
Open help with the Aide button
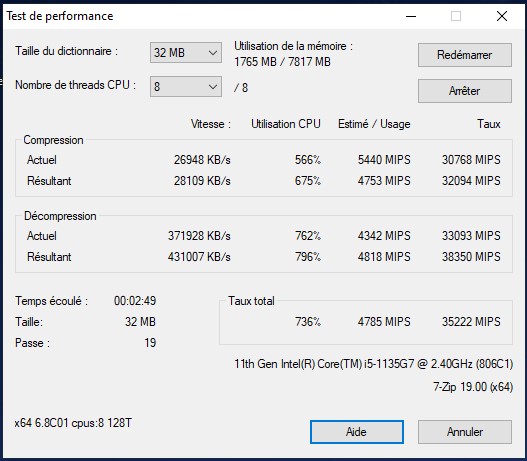357,432
